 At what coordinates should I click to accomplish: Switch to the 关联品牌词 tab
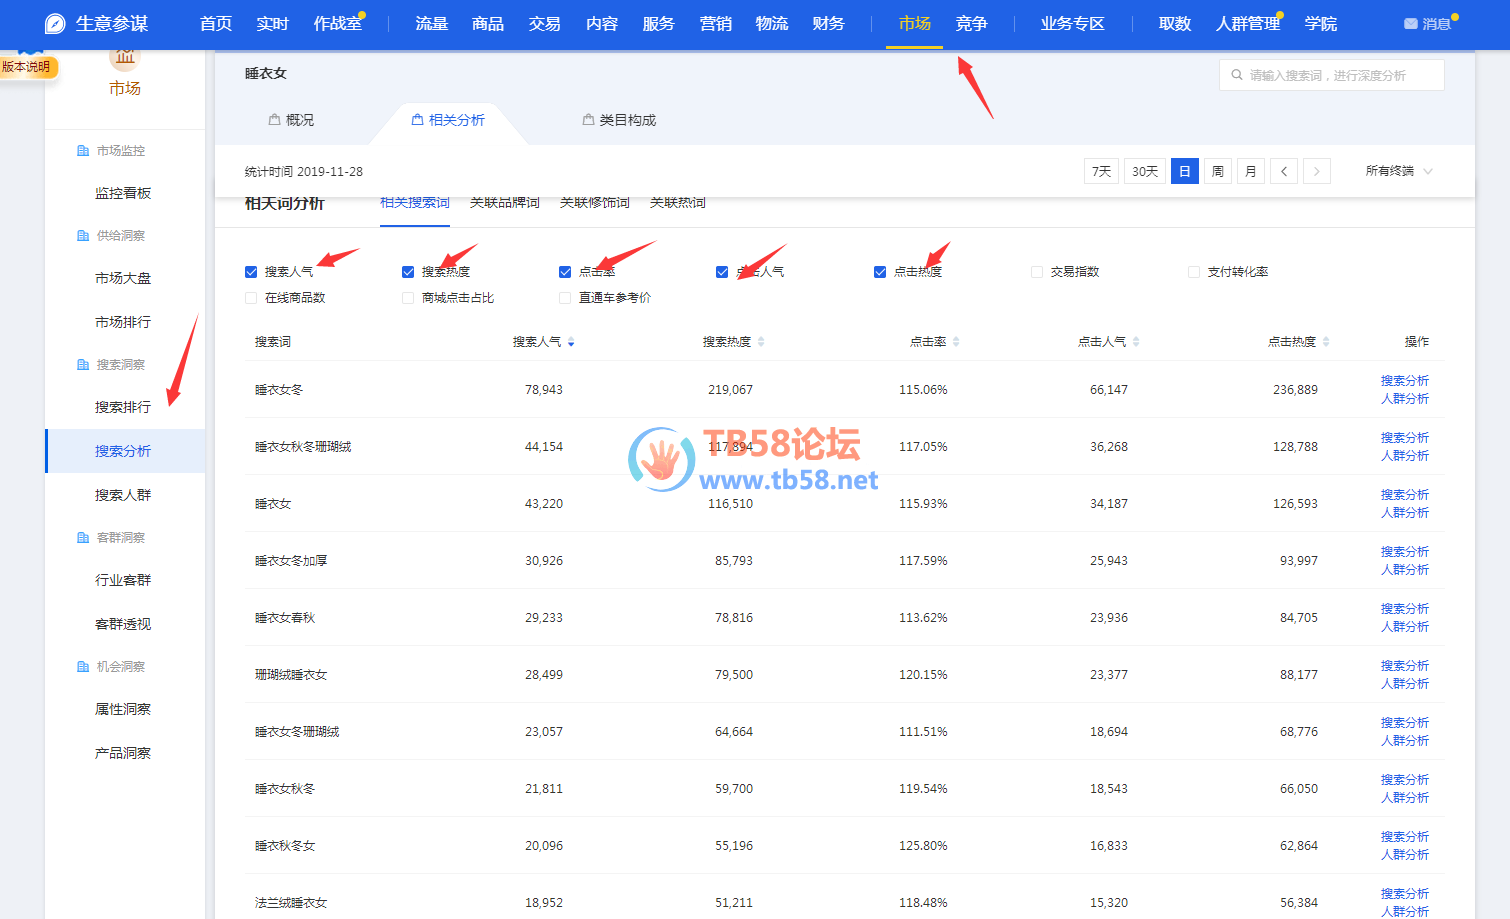point(504,203)
